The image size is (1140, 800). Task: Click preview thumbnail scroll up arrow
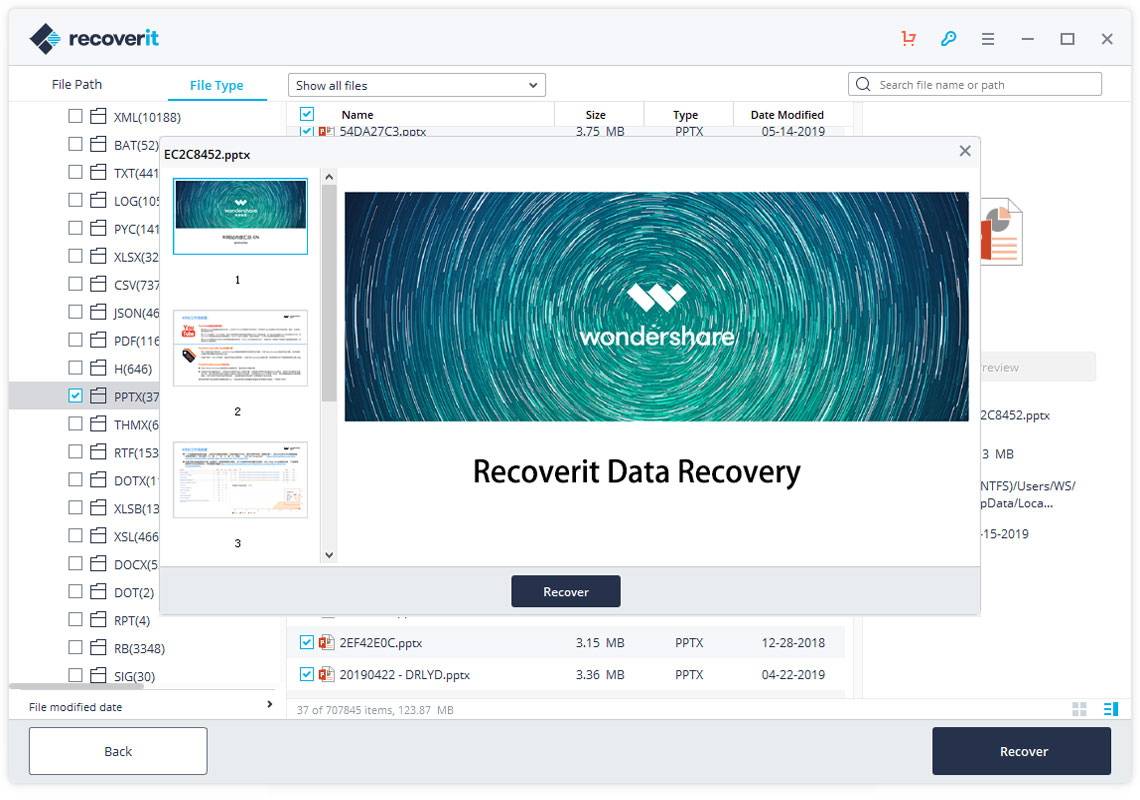(x=329, y=177)
